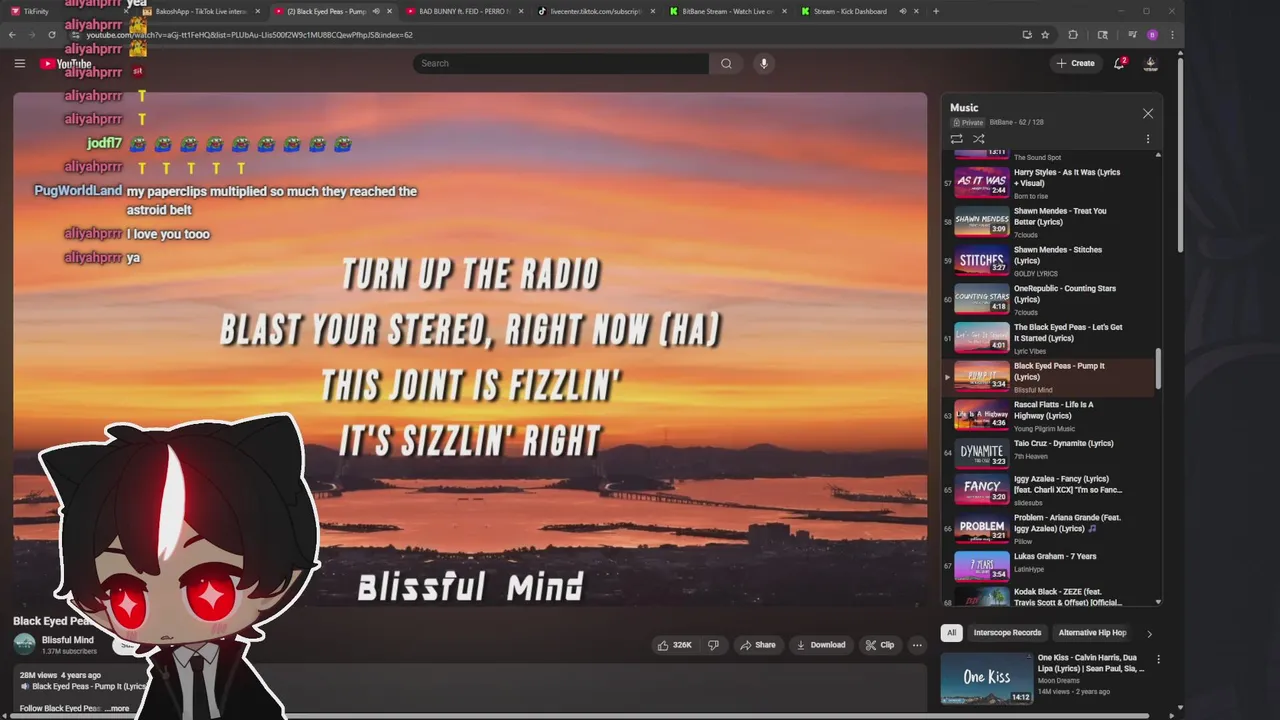Click the Pump It video player
Viewport: 1280px width, 720px height.
[470, 349]
